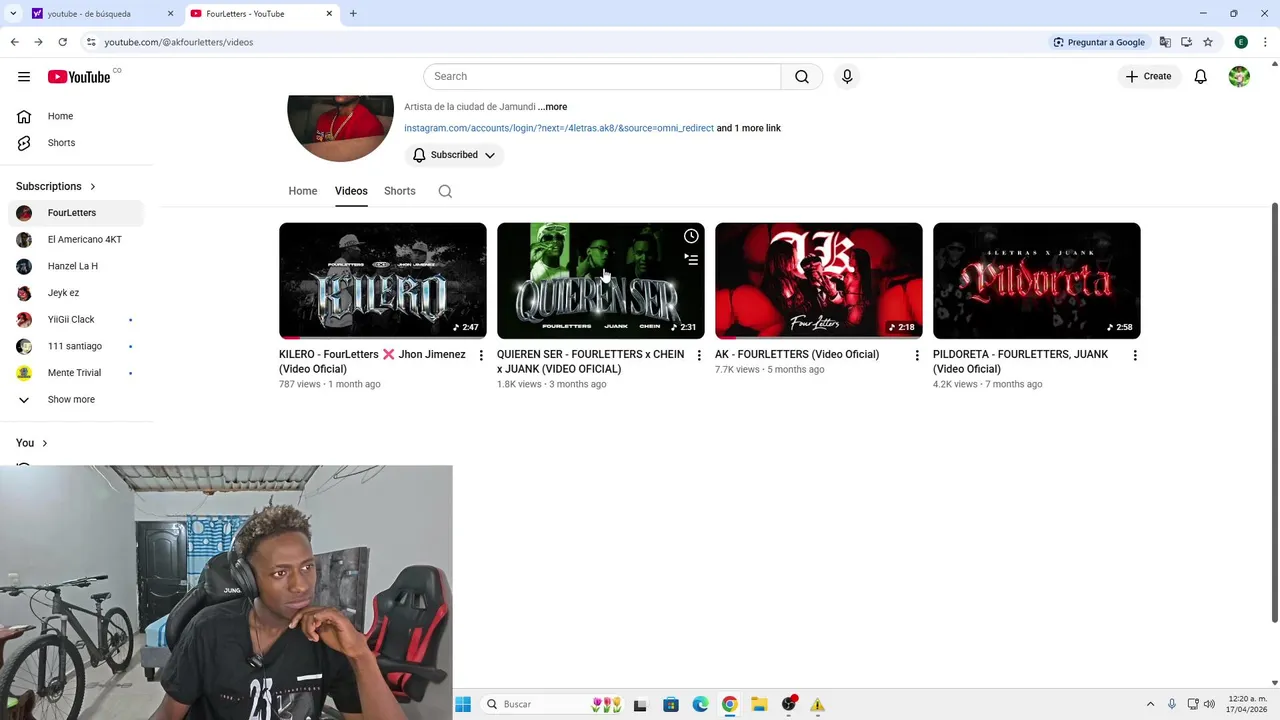The height and width of the screenshot is (720, 1280).
Task: Switch to channel Shorts tab
Action: (400, 191)
